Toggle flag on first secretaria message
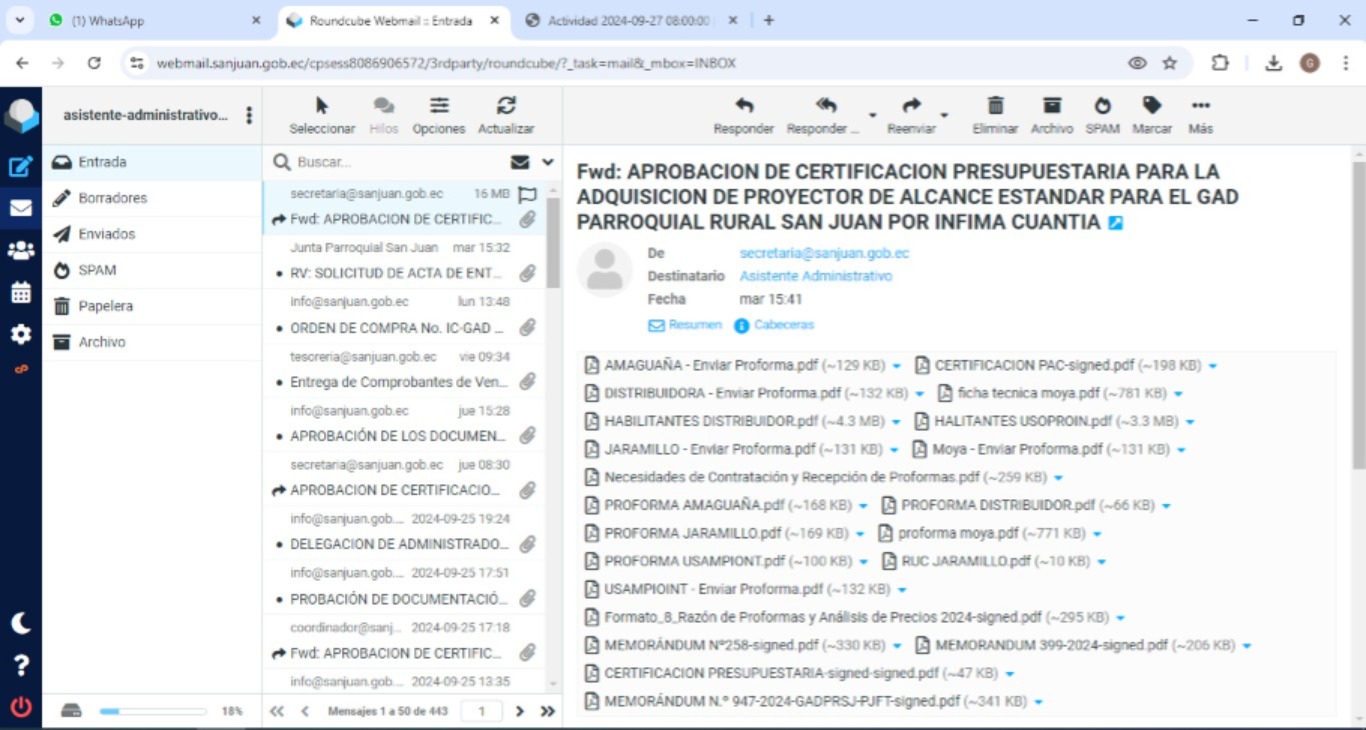The height and width of the screenshot is (730, 1366). click(528, 194)
